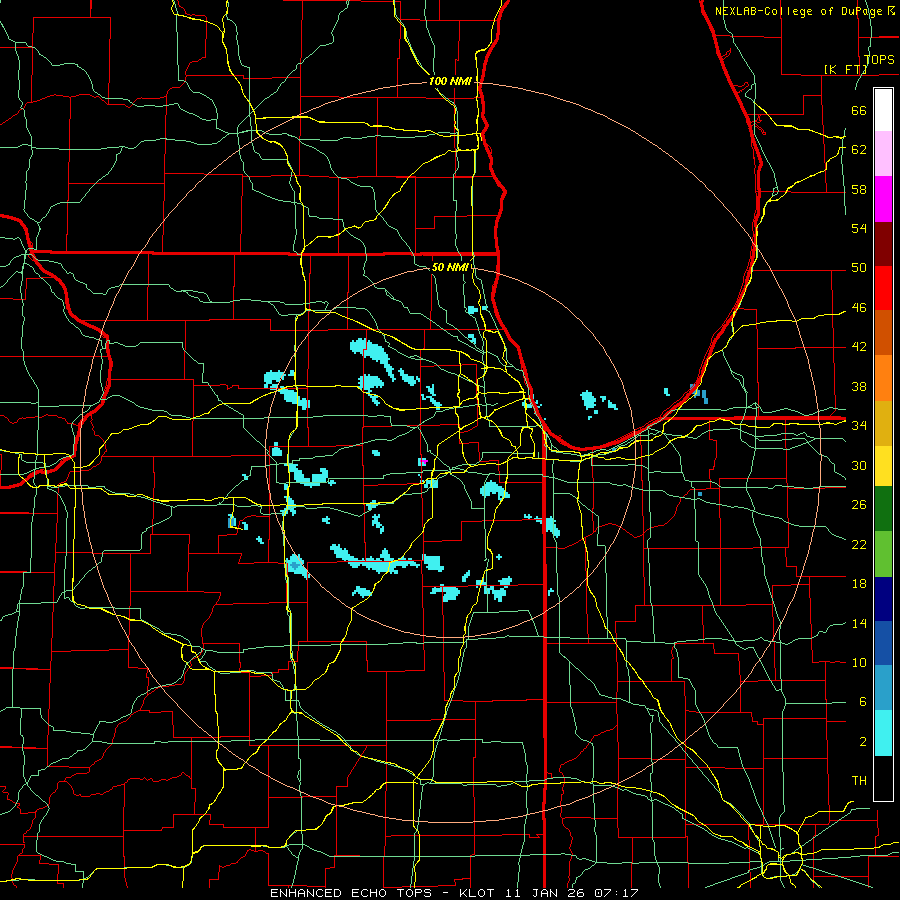Viewport: 900px width, 900px height.
Task: Click the gold legend swatch
Action: (883, 423)
